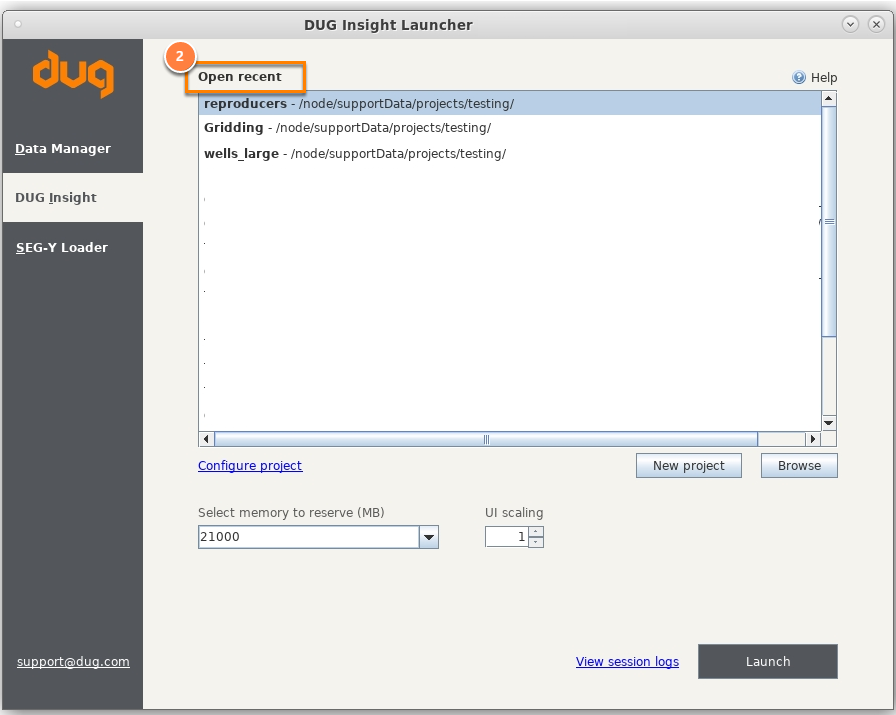Screen dimensions: 896x715
Task: Expand the memory to reserve dropdown
Action: click(x=429, y=537)
